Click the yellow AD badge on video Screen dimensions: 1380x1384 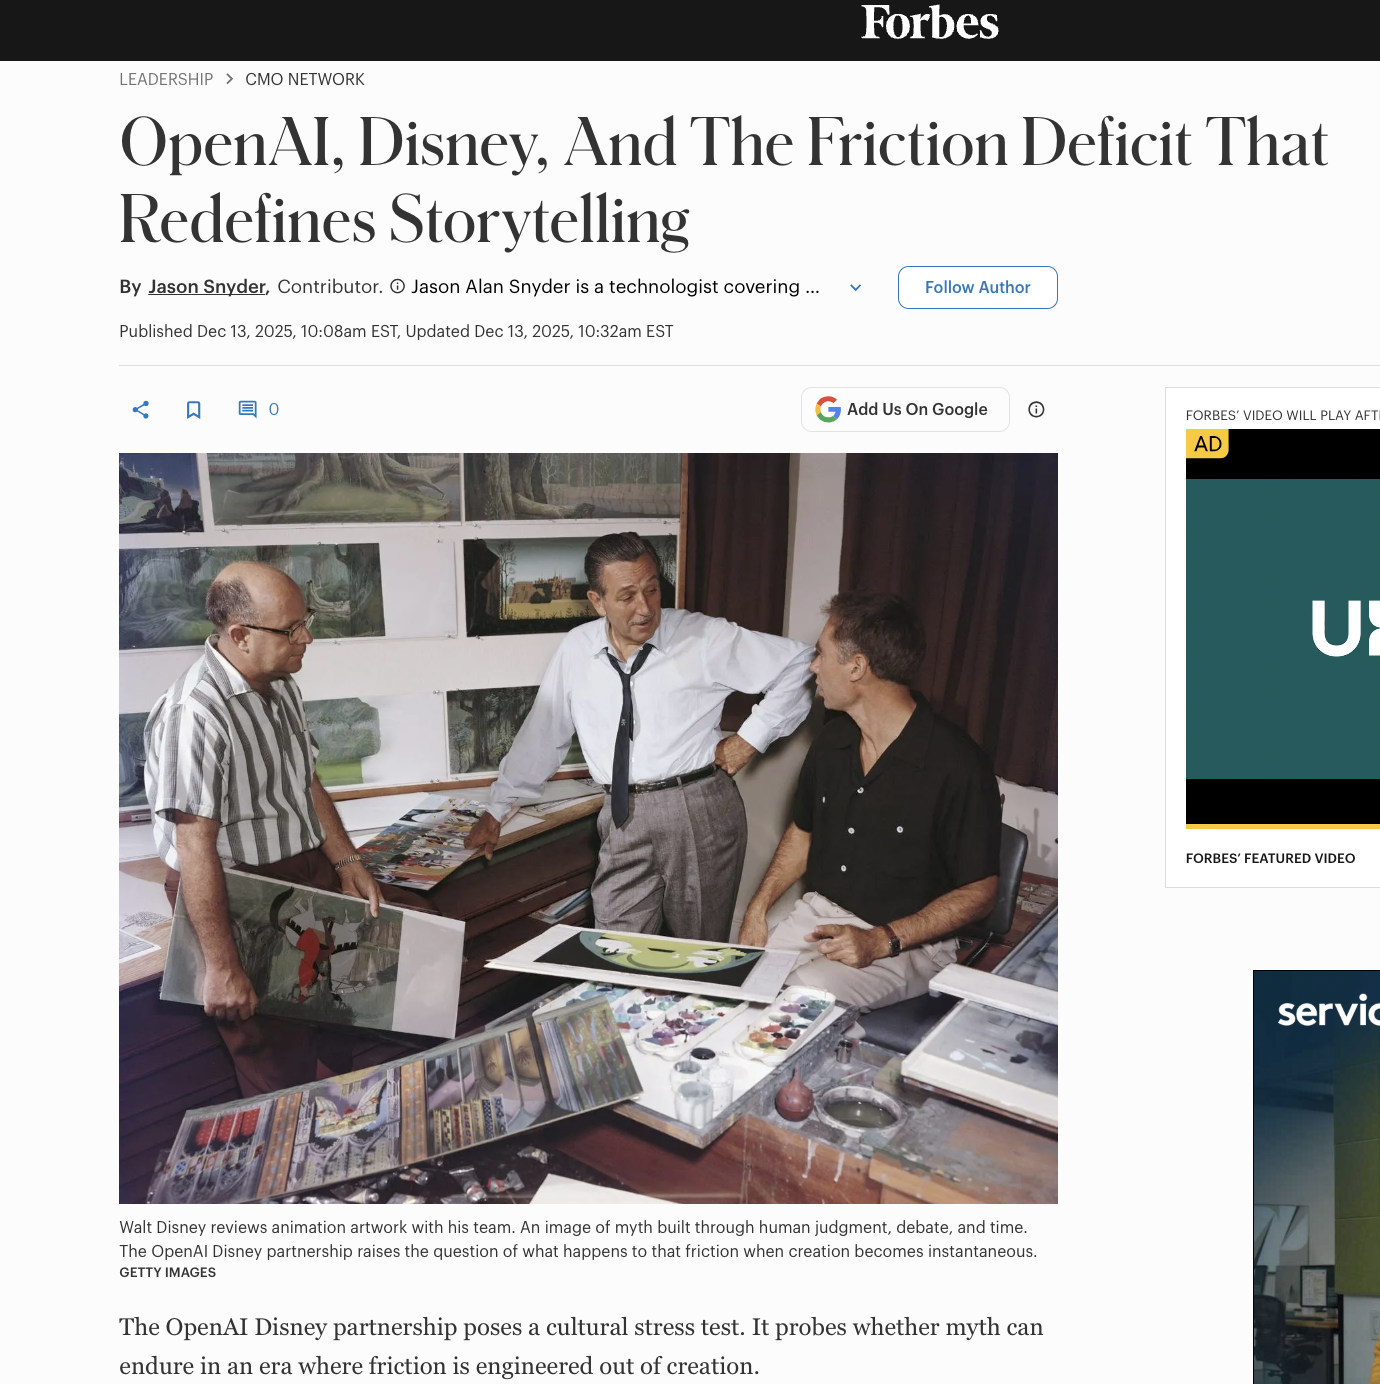pos(1207,444)
